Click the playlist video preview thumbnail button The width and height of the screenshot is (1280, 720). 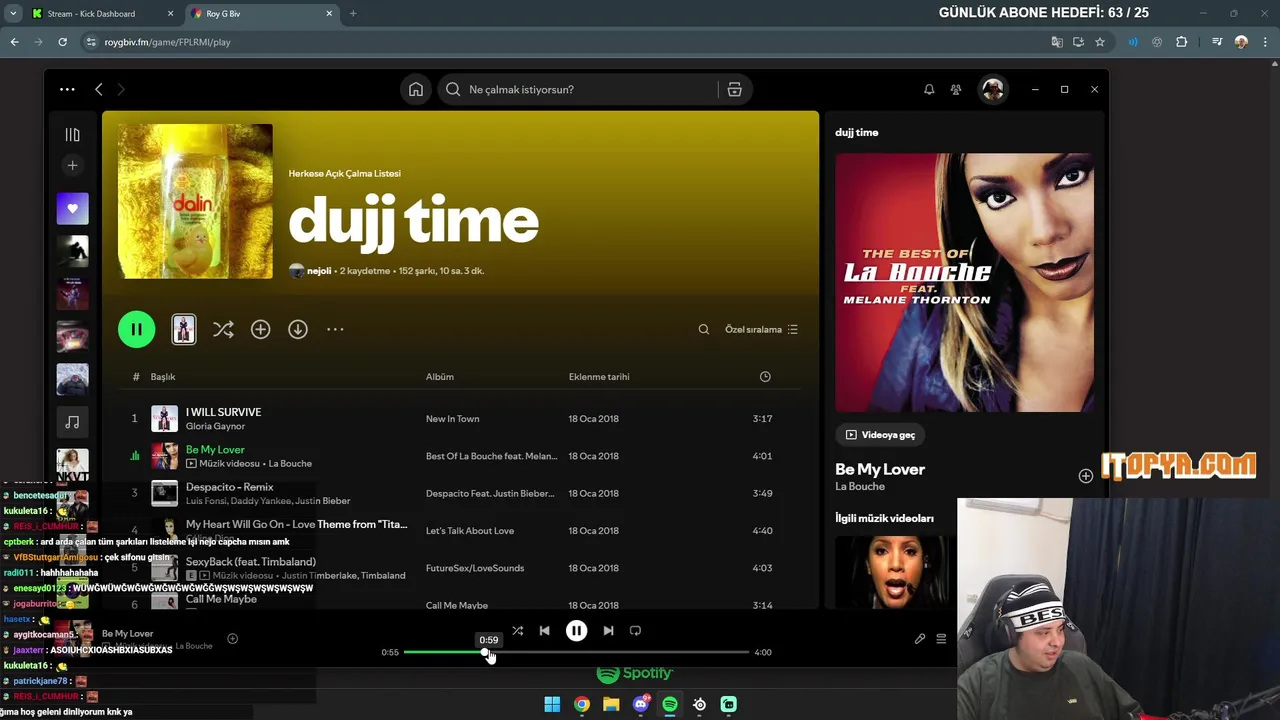click(184, 329)
